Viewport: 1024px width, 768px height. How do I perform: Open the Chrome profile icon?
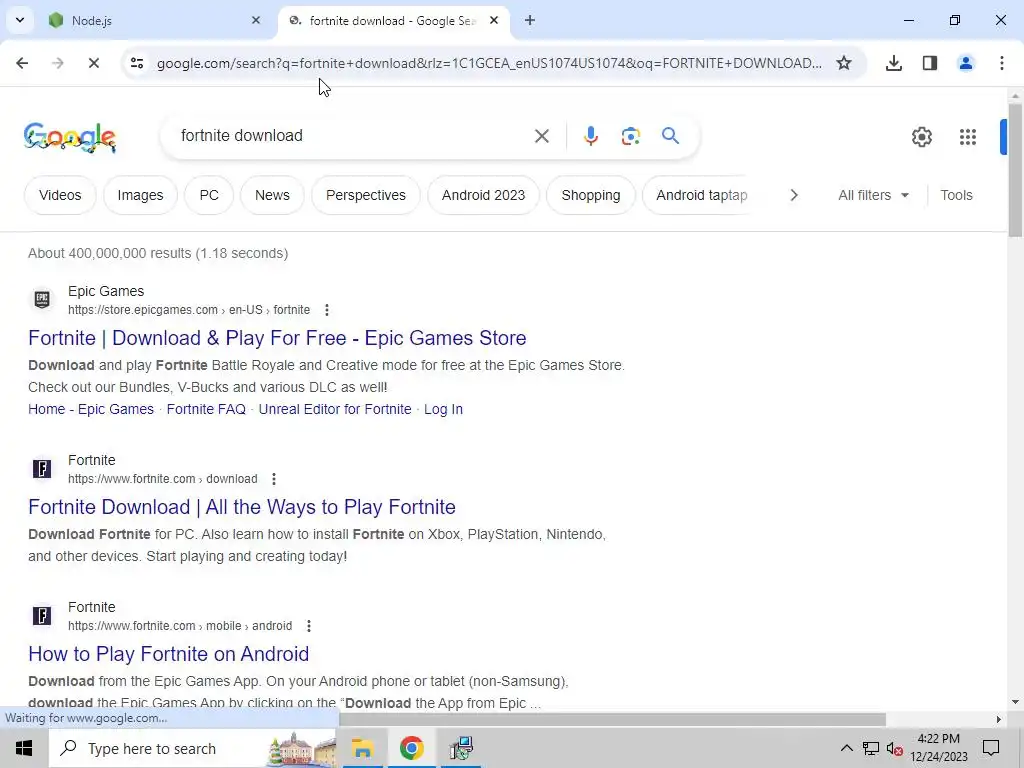coord(965,63)
